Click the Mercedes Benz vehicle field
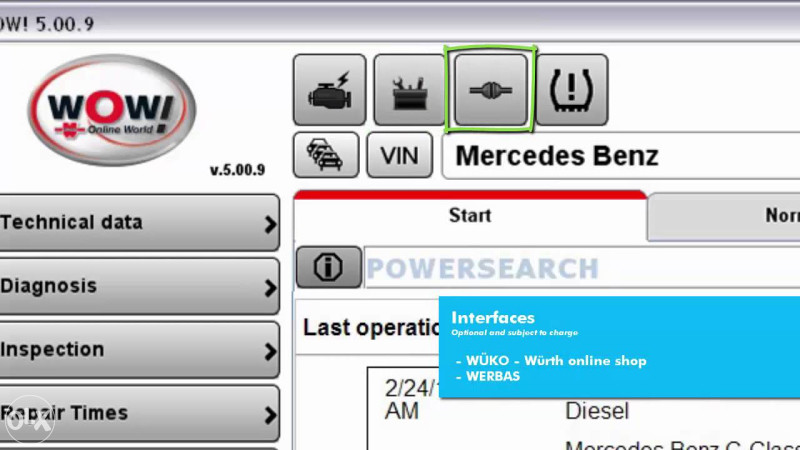800x450 pixels. point(621,156)
